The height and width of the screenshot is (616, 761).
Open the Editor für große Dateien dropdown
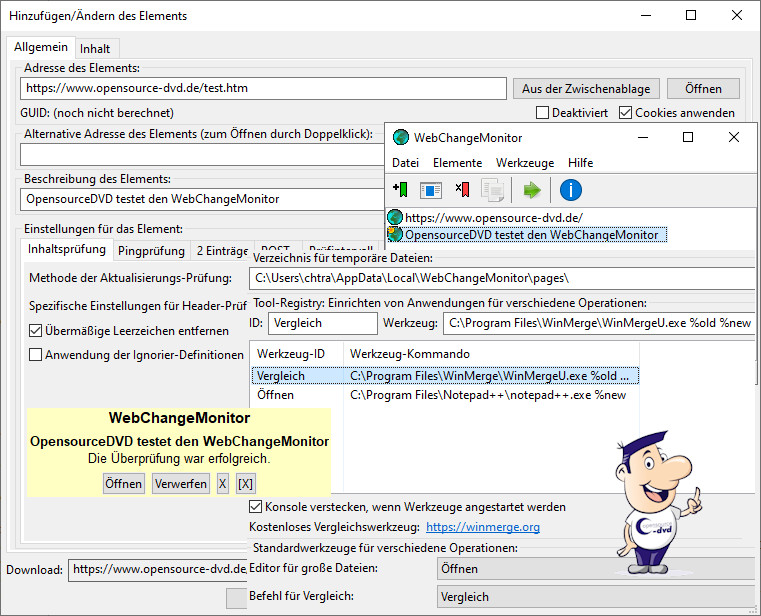point(596,569)
